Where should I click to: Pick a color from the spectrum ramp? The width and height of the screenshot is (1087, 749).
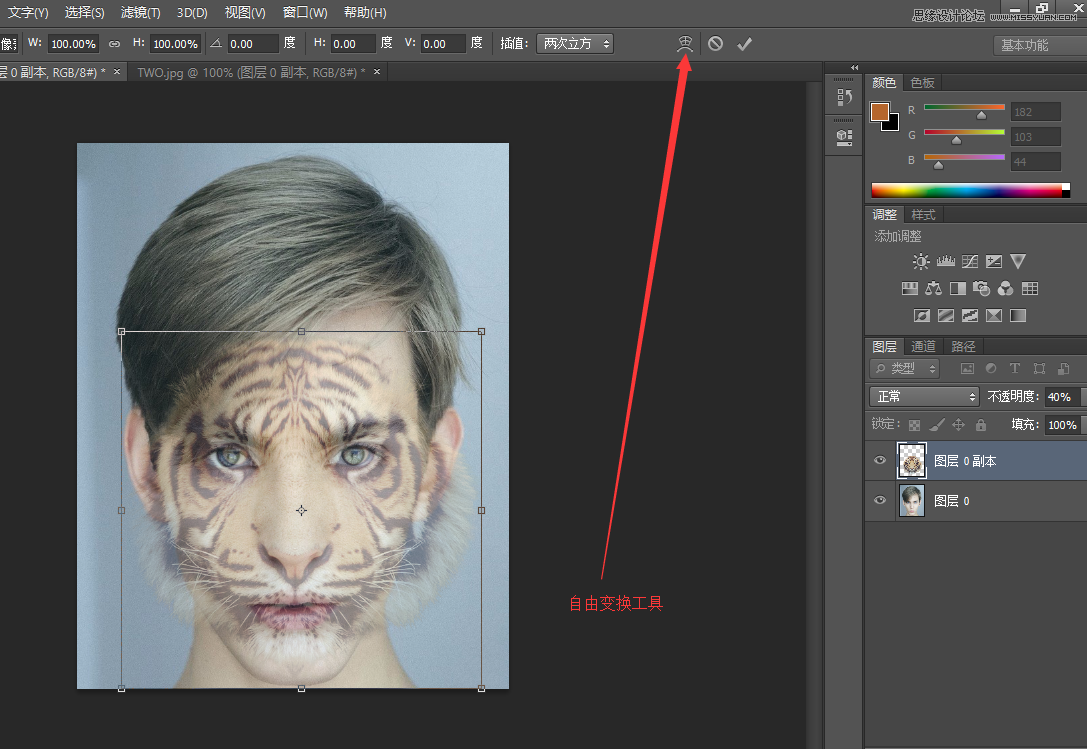[966, 191]
